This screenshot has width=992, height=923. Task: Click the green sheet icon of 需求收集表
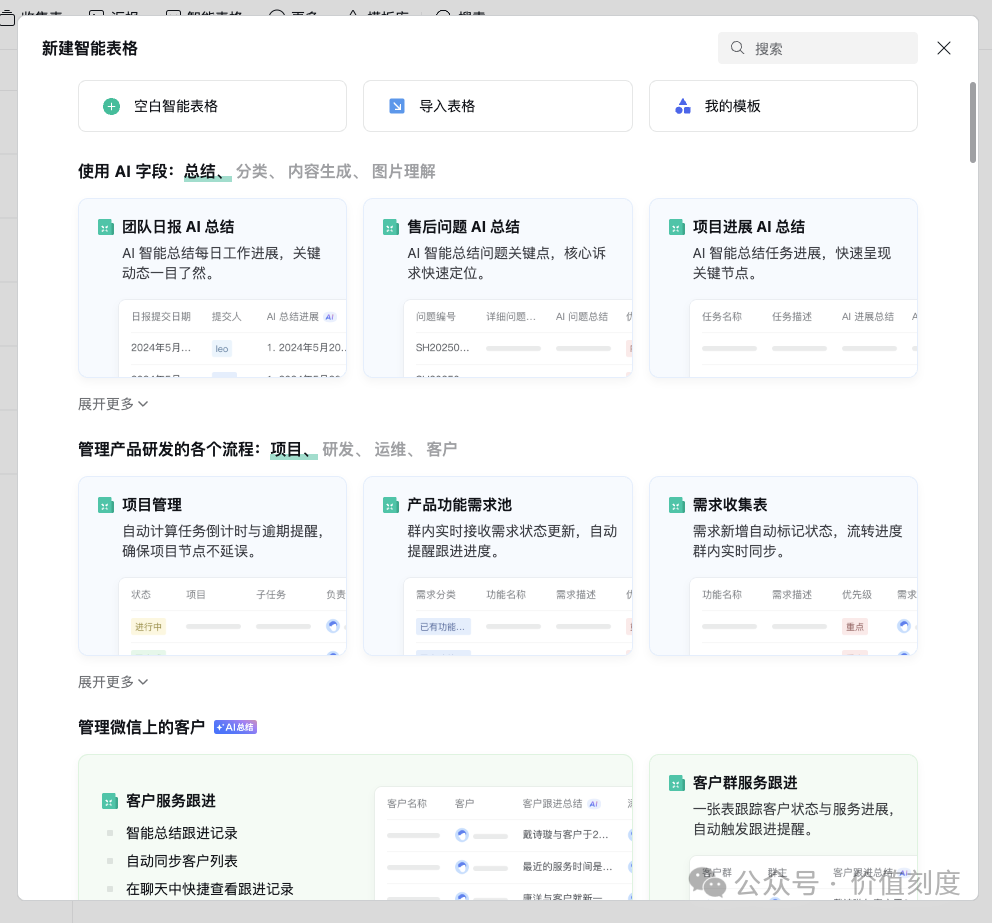click(676, 505)
